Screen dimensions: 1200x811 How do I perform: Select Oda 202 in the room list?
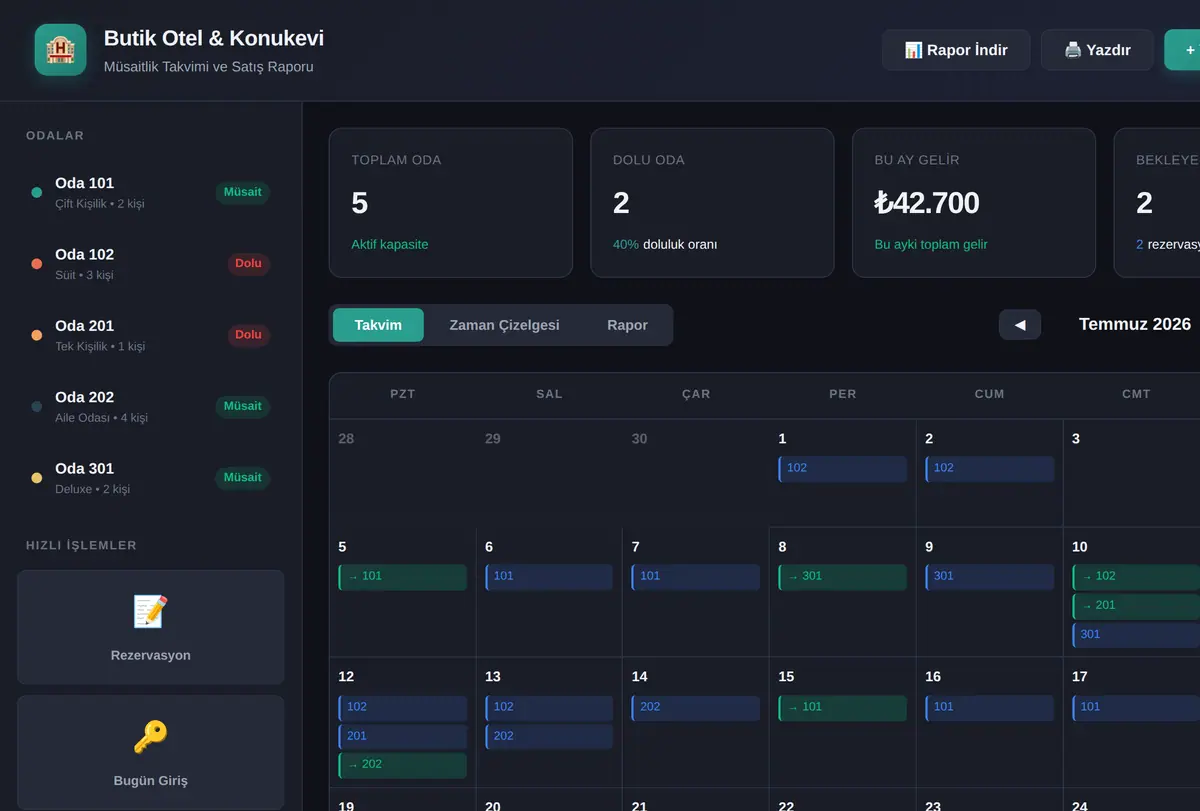point(150,406)
